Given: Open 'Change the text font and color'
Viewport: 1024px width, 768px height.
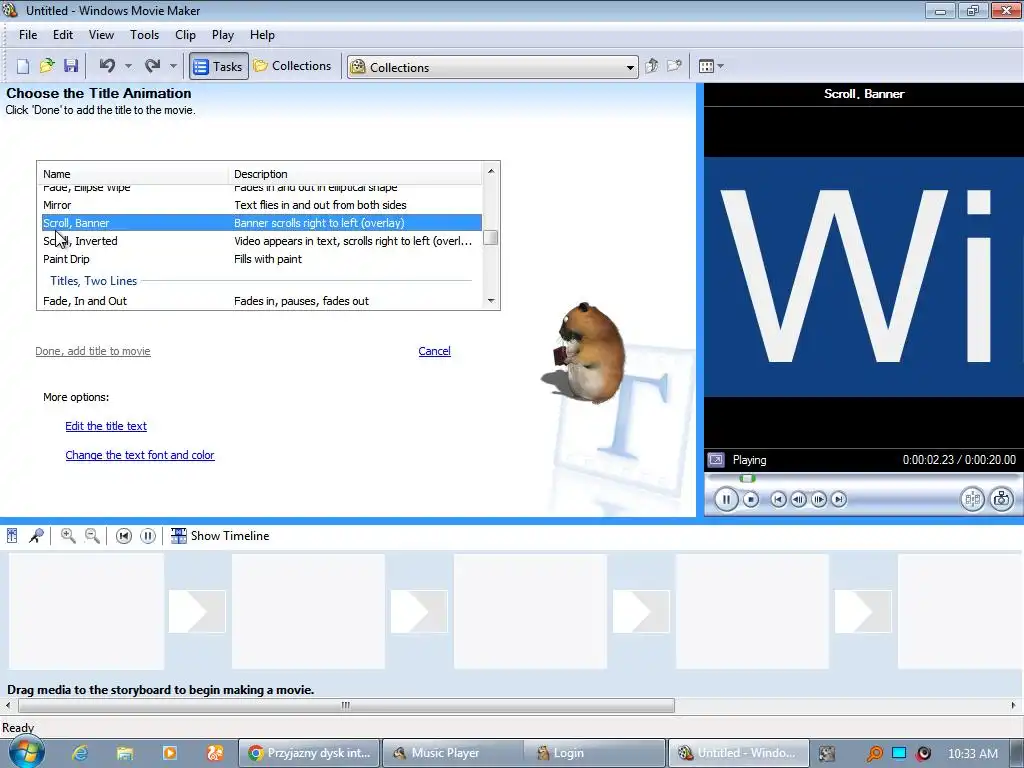Looking at the screenshot, I should pyautogui.click(x=140, y=455).
